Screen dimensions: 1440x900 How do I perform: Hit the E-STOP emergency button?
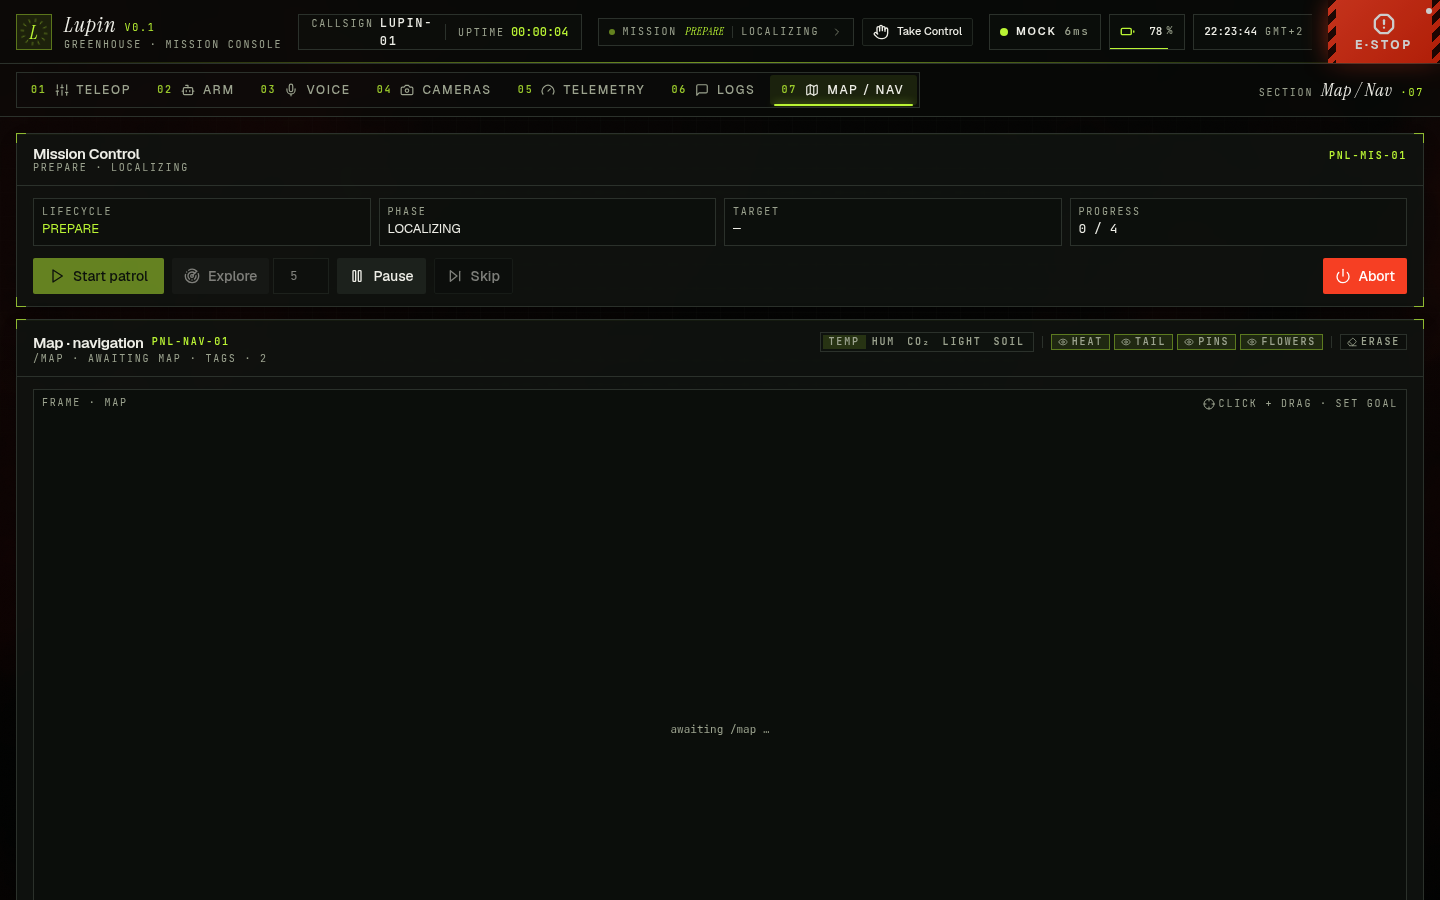pos(1383,32)
